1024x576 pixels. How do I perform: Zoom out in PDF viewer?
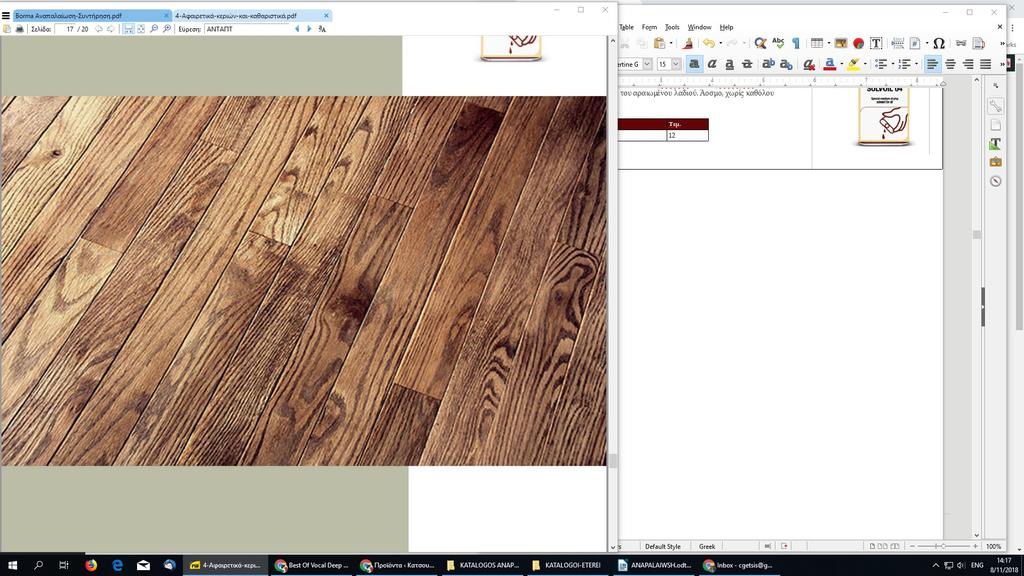coord(154,29)
